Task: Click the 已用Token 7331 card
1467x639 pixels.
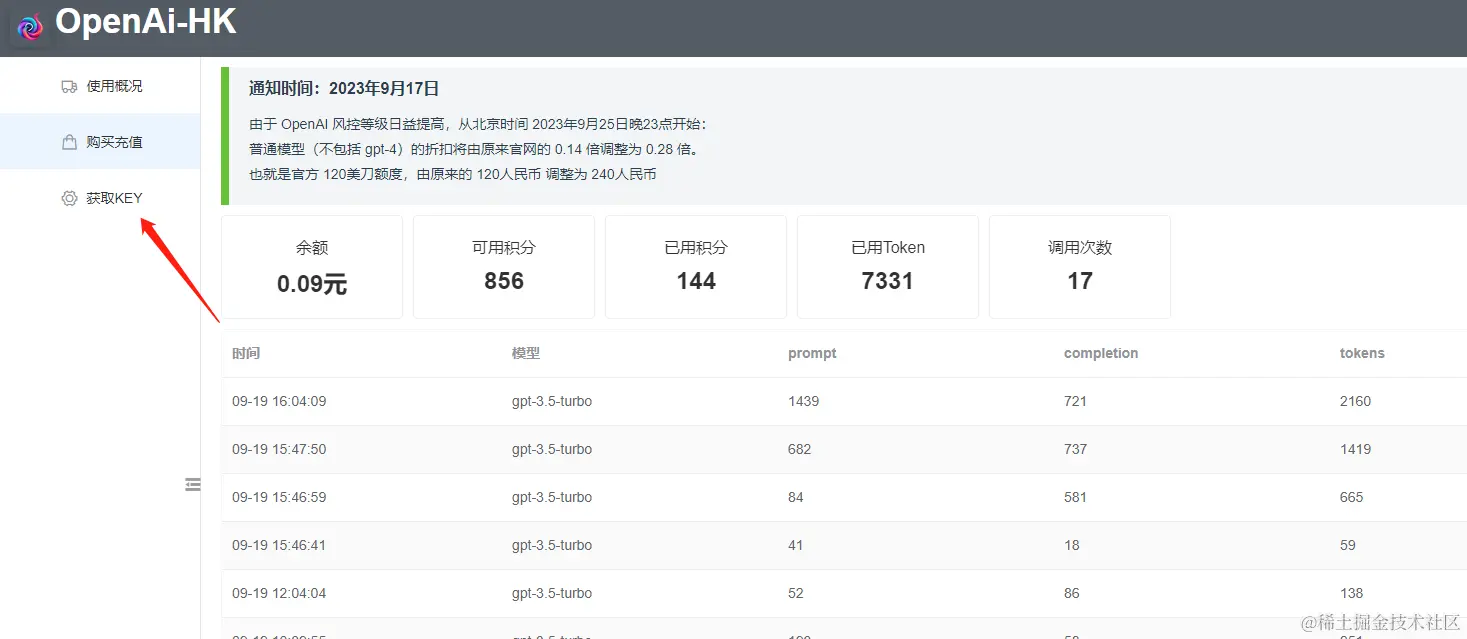Action: click(888, 267)
